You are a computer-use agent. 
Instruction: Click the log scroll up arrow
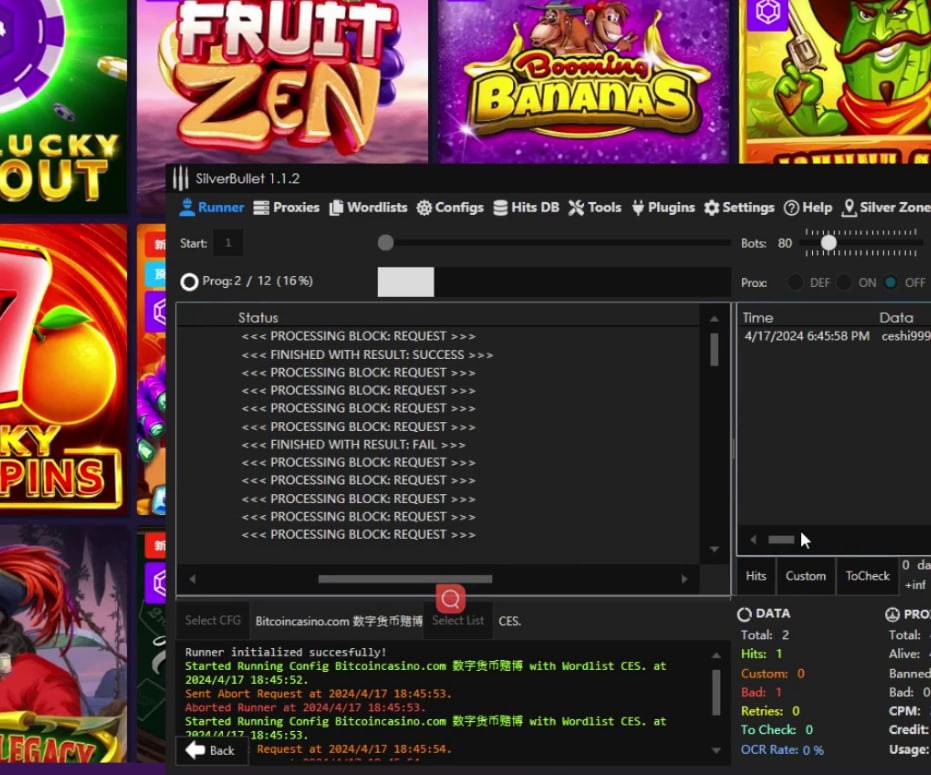(716, 656)
